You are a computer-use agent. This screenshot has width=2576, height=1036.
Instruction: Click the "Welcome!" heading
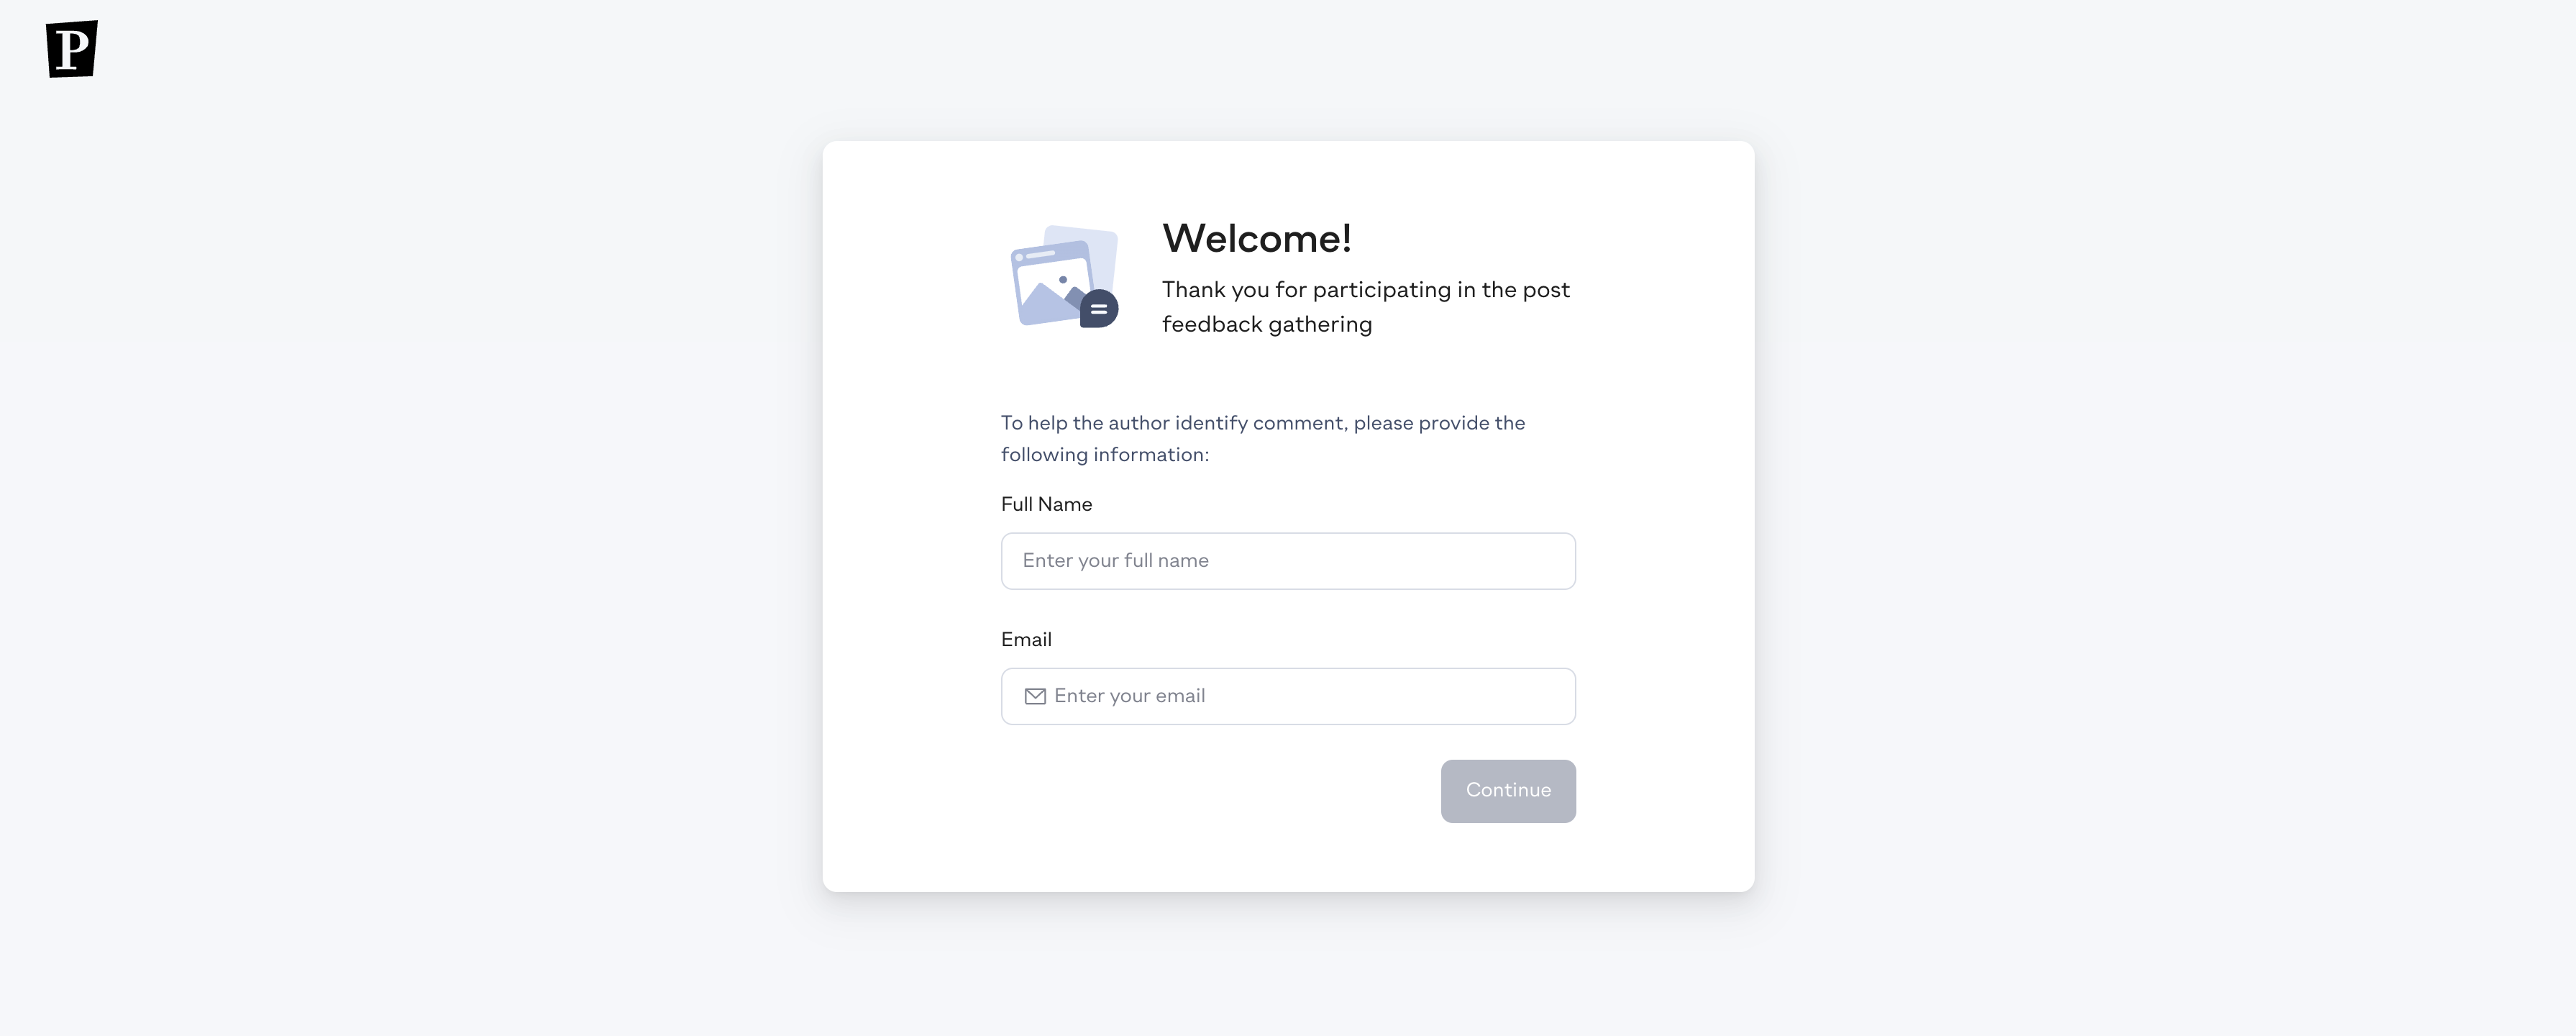coord(1257,238)
